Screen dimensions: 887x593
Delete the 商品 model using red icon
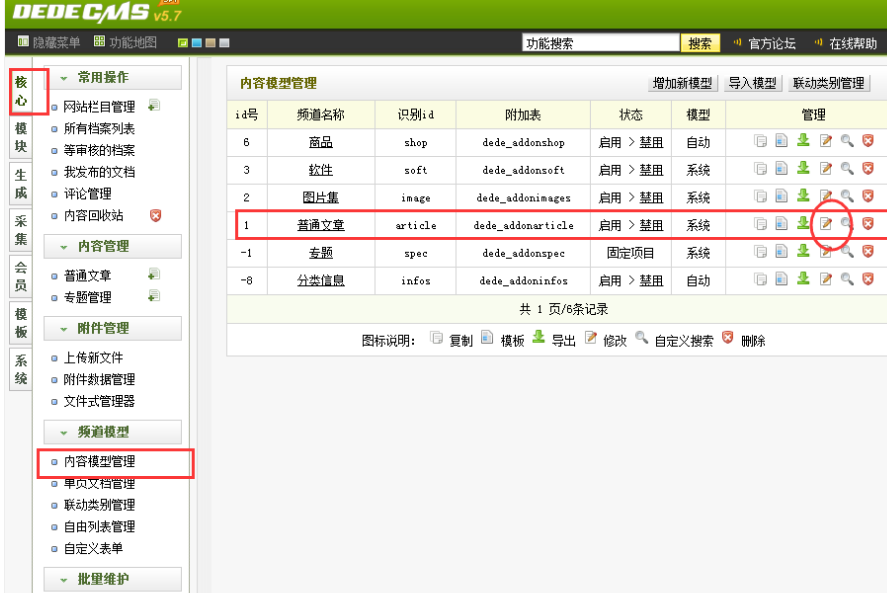[868, 140]
